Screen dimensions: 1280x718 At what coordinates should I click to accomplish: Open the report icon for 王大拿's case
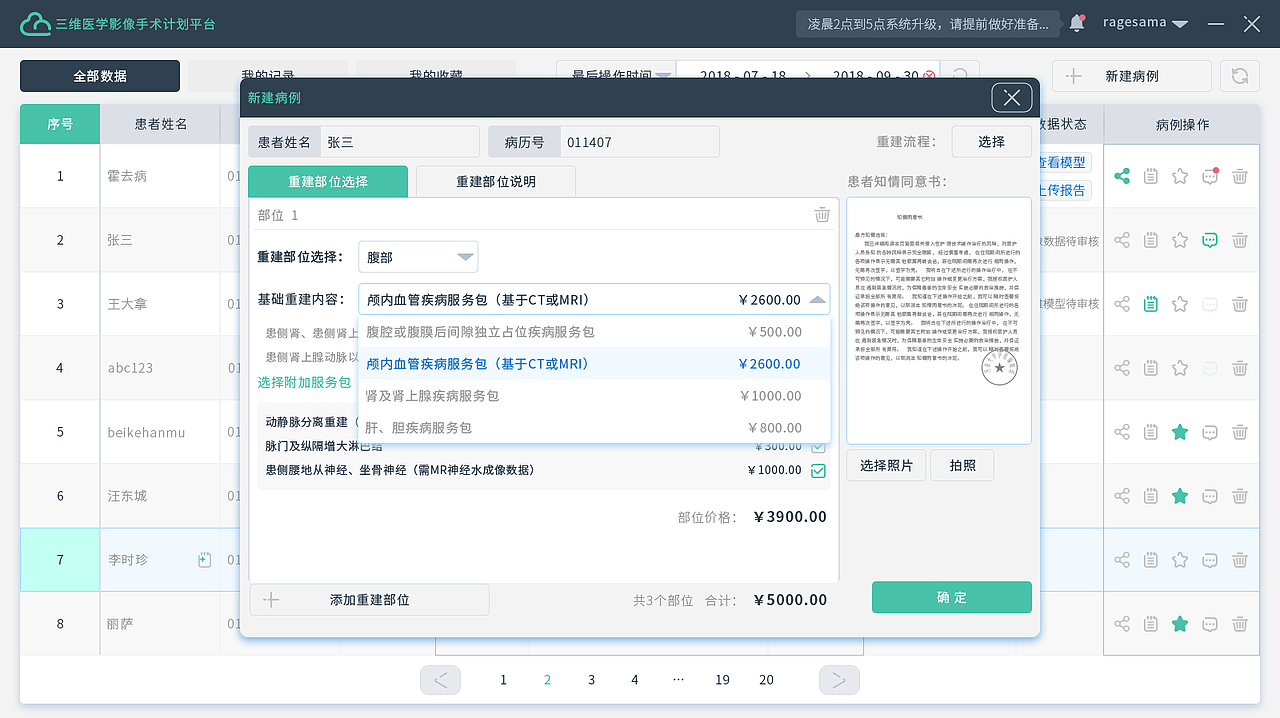coord(1150,304)
